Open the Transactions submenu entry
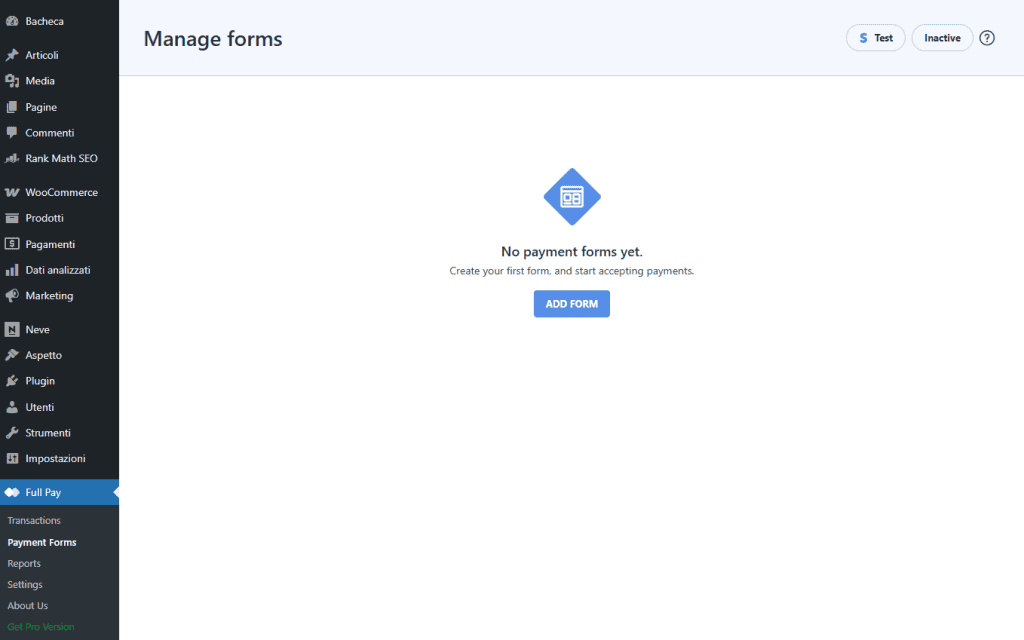This screenshot has width=1024, height=640. 33,520
